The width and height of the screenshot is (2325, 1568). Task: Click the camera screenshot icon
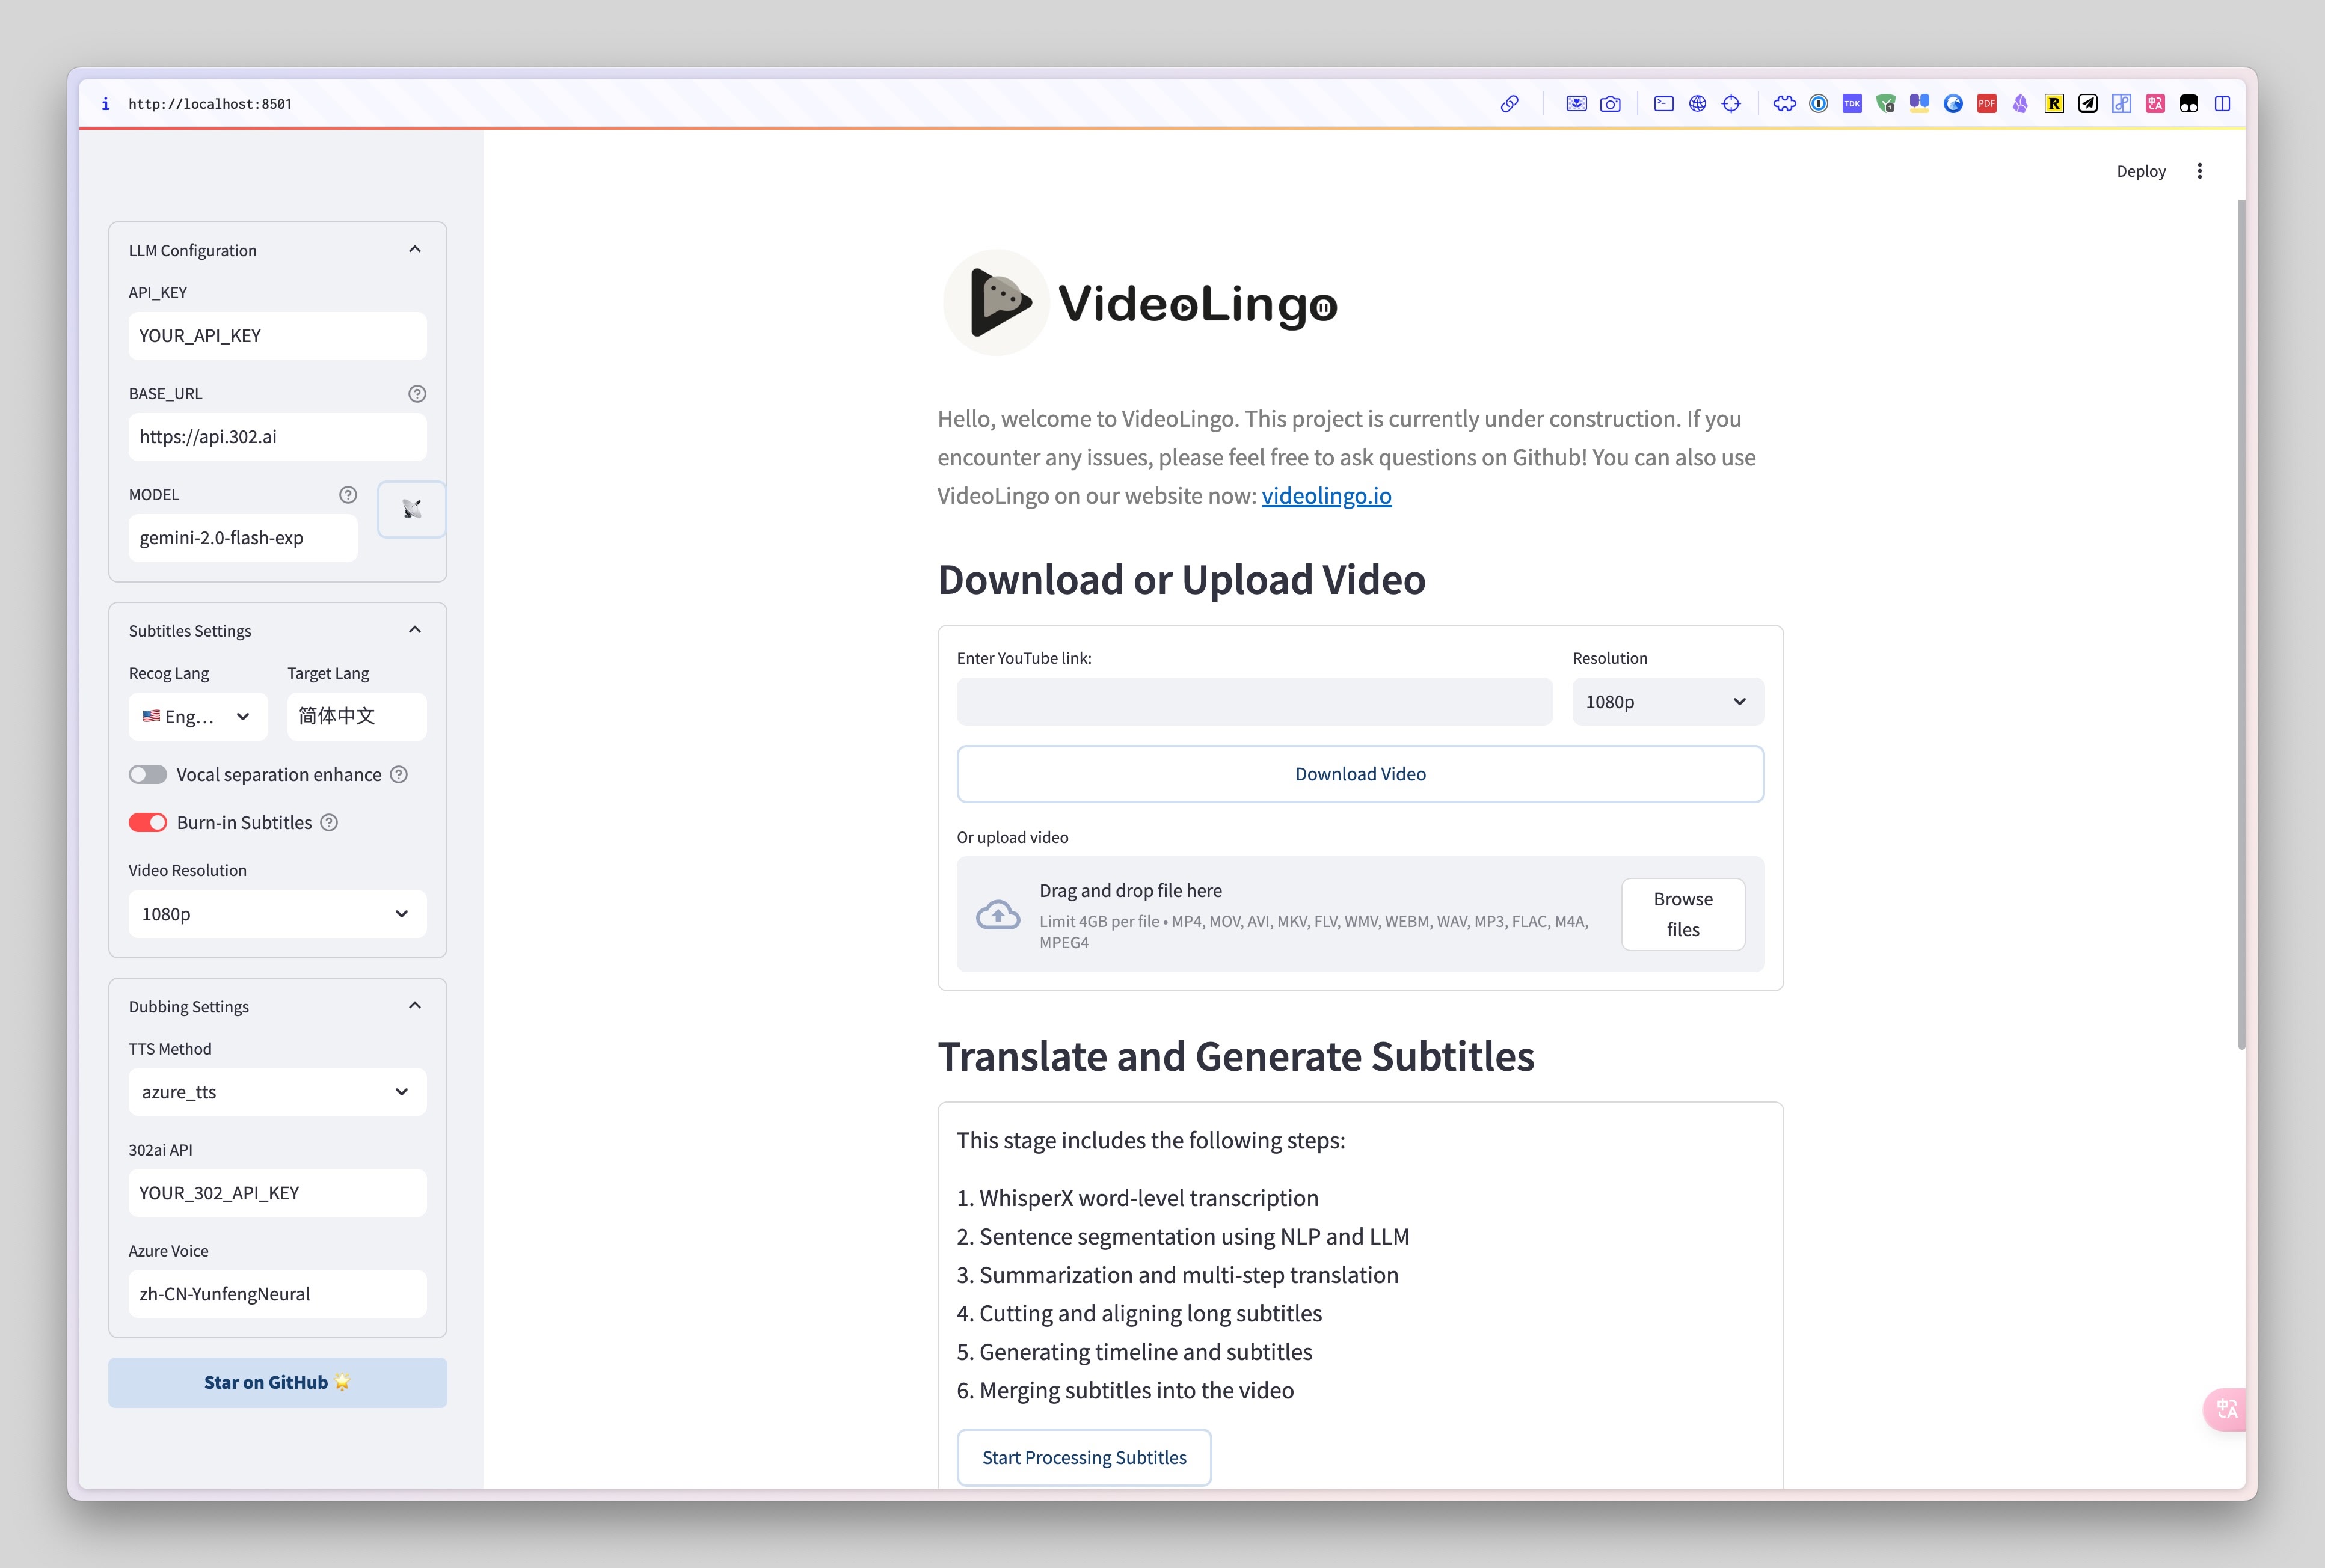(1610, 103)
